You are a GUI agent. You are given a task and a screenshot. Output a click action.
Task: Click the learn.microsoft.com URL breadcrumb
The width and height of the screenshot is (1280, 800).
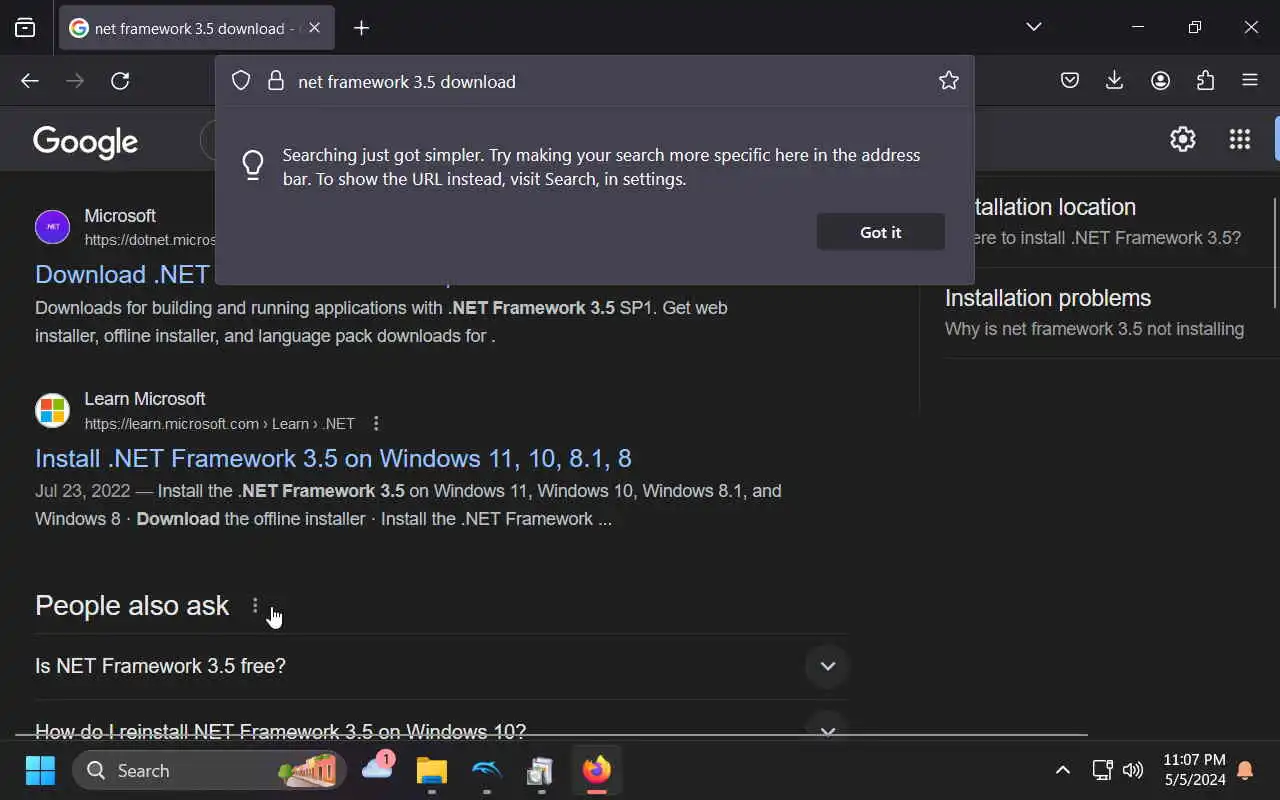[219, 424]
